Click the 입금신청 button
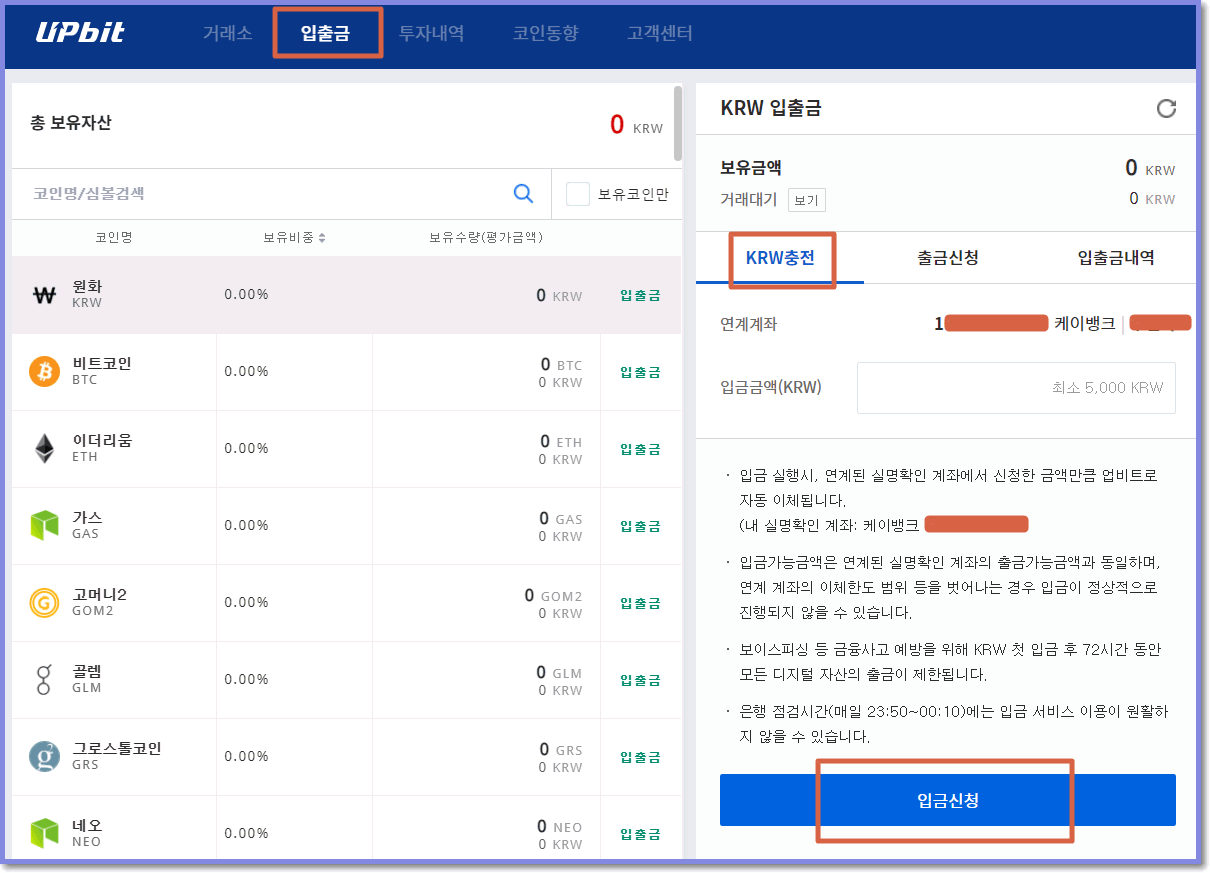 [946, 800]
